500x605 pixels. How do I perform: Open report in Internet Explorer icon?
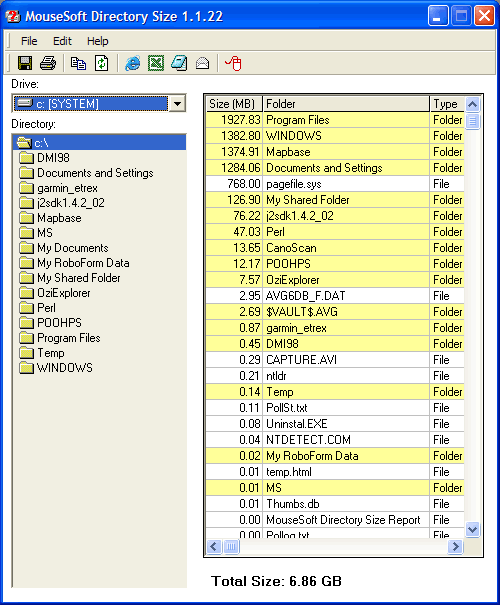click(x=133, y=63)
